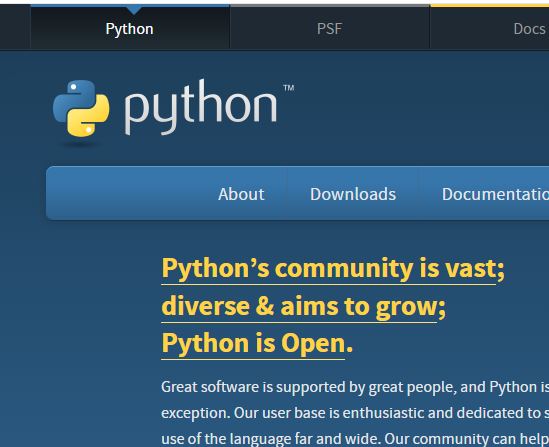This screenshot has width=549, height=447.
Task: Open the PSF top tab
Action: click(x=329, y=28)
